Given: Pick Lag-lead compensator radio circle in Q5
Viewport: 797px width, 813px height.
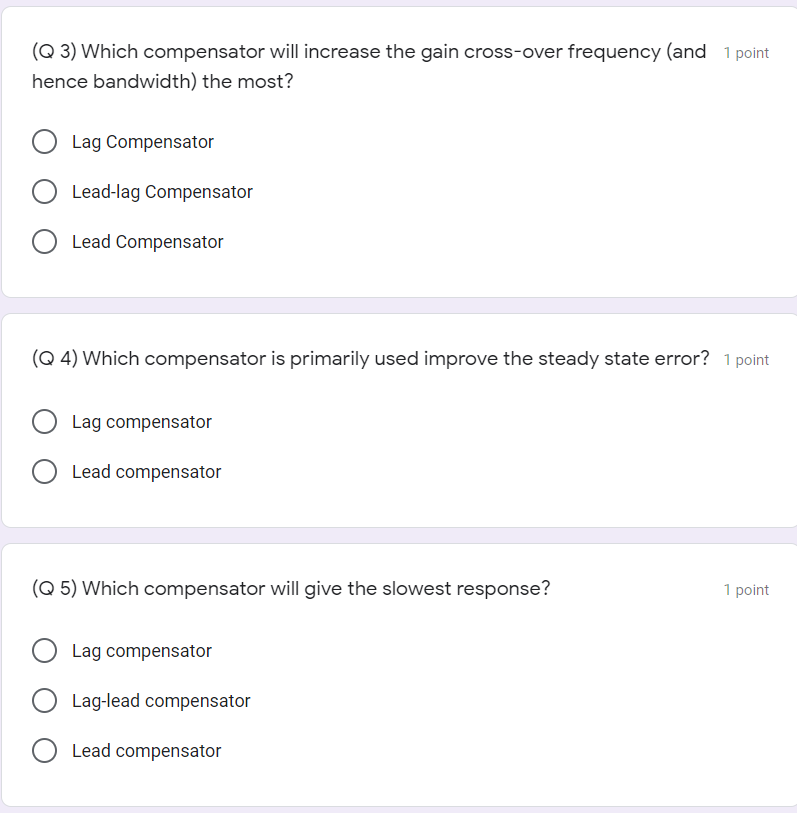Looking at the screenshot, I should [x=45, y=700].
